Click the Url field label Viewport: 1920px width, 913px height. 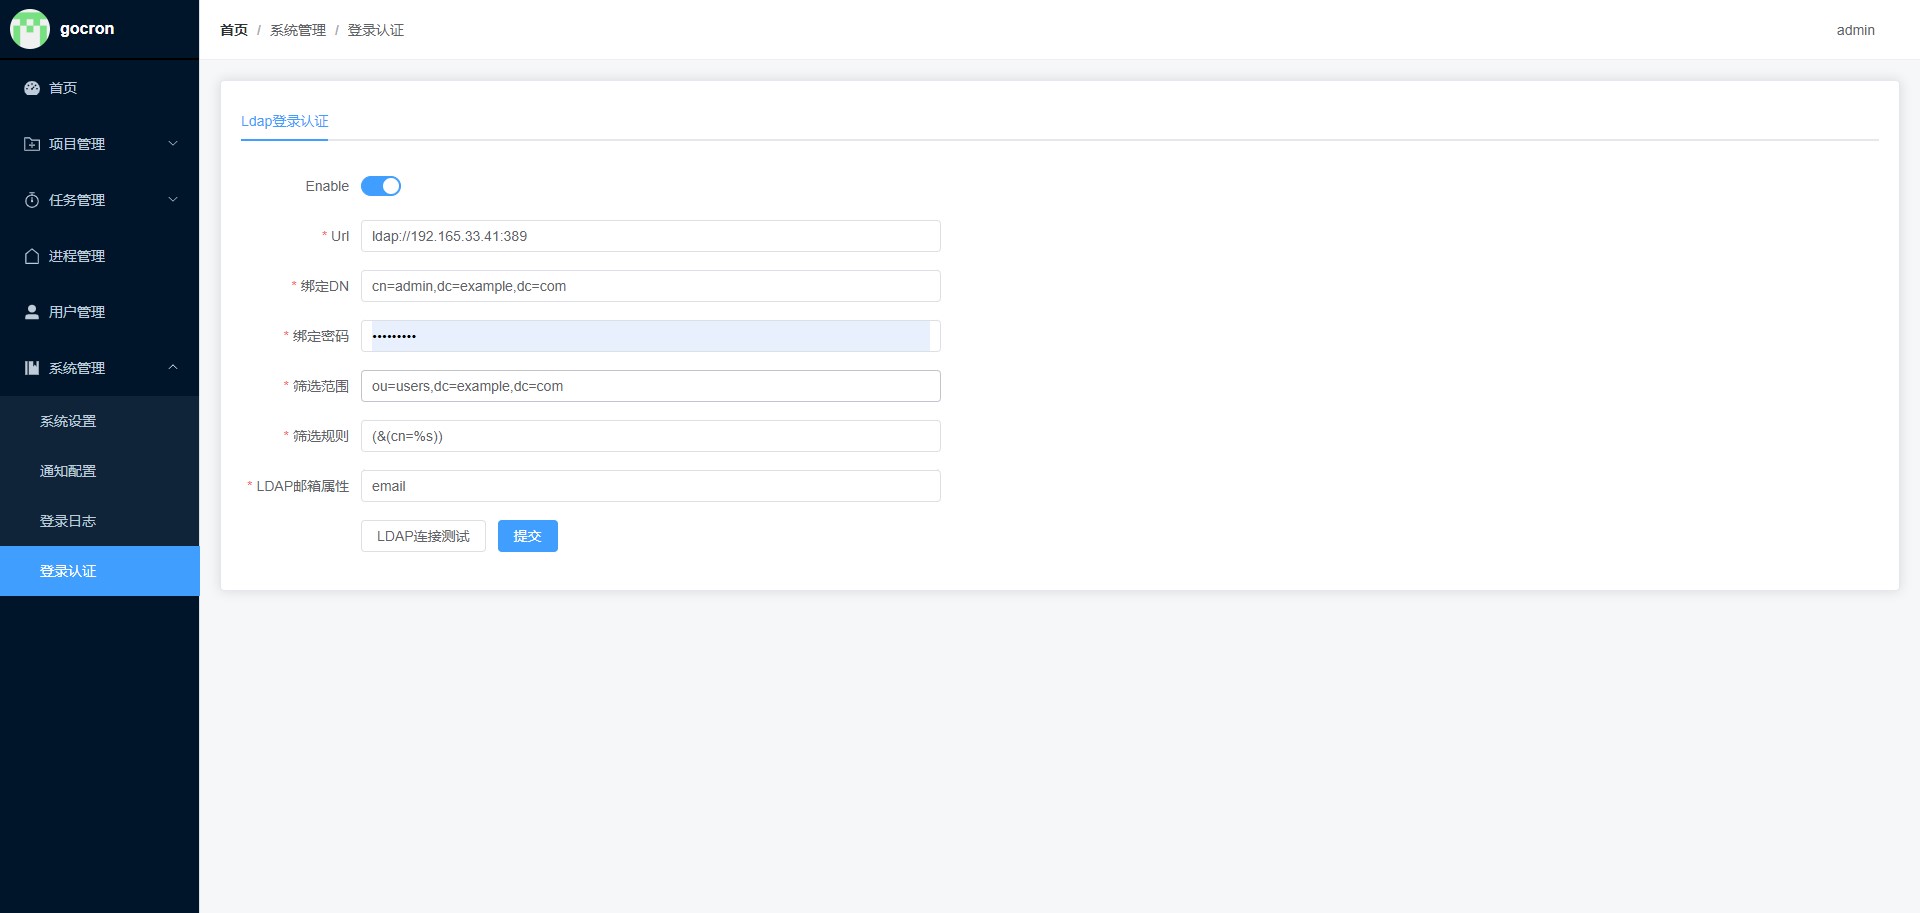(x=340, y=236)
